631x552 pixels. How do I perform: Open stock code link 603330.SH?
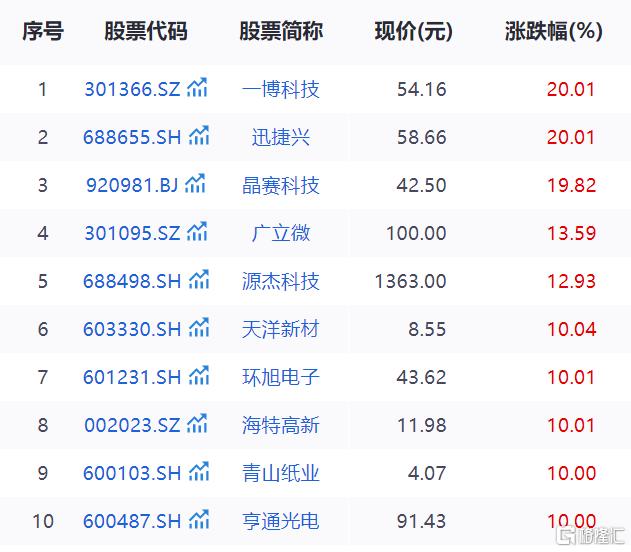pyautogui.click(x=132, y=329)
